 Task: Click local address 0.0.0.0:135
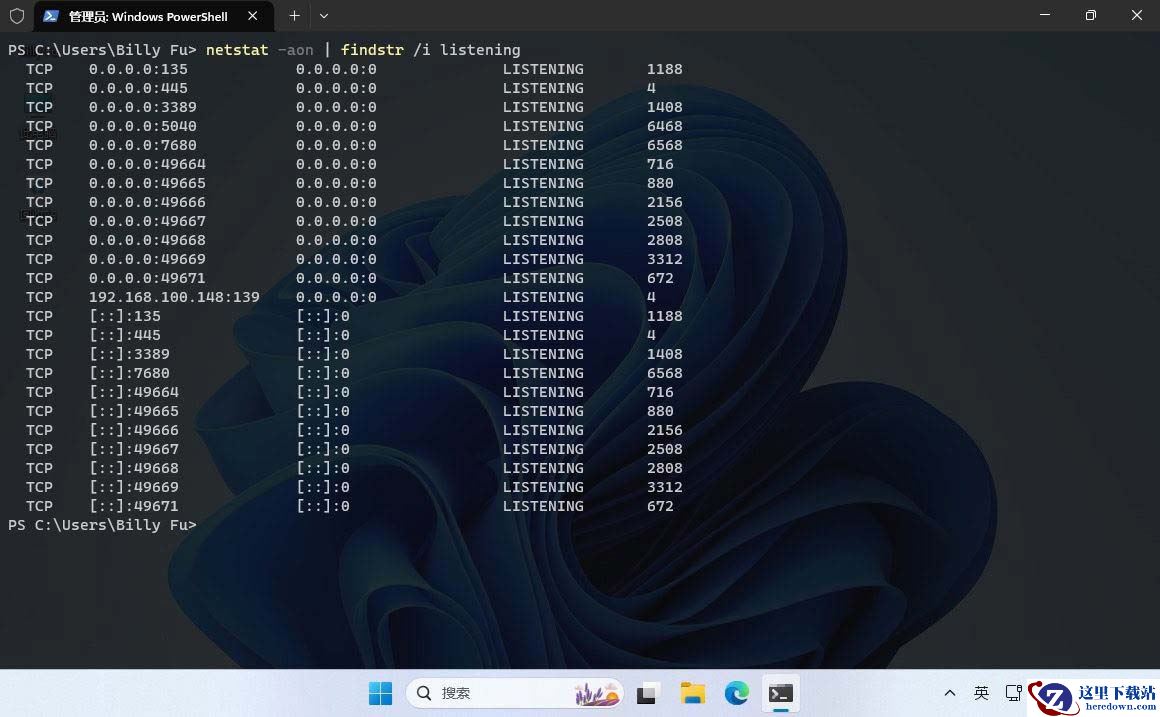click(138, 69)
